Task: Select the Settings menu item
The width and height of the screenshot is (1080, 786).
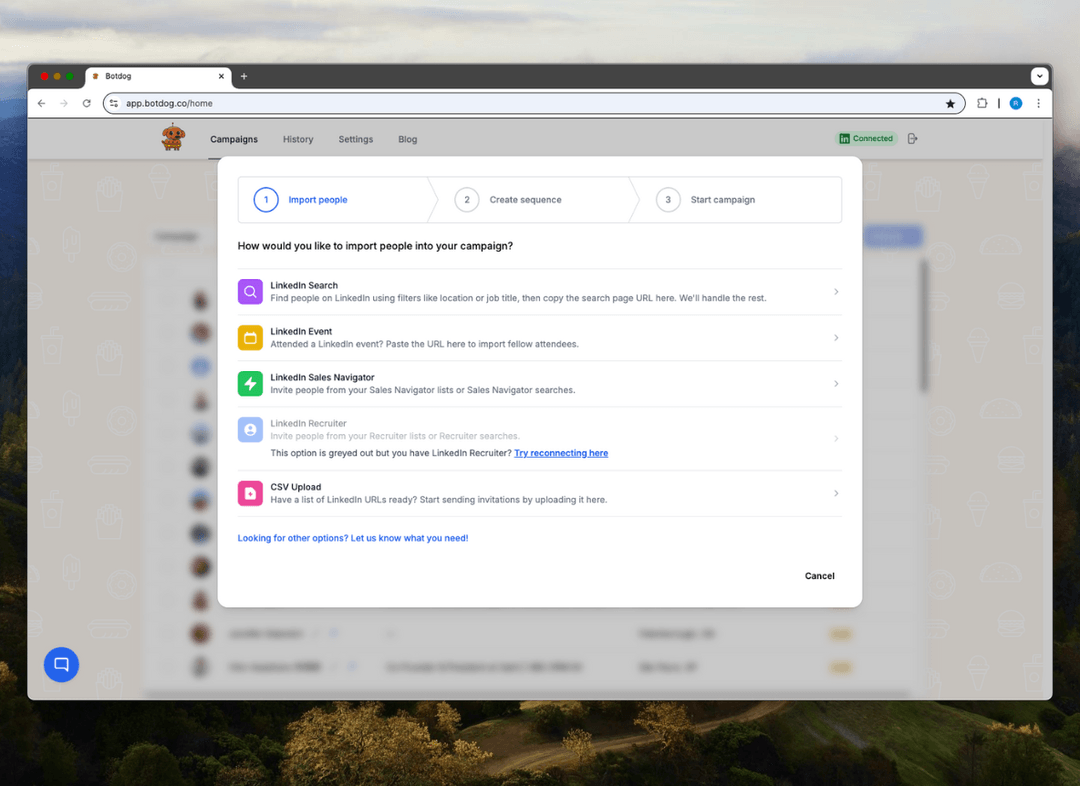Action: [355, 139]
